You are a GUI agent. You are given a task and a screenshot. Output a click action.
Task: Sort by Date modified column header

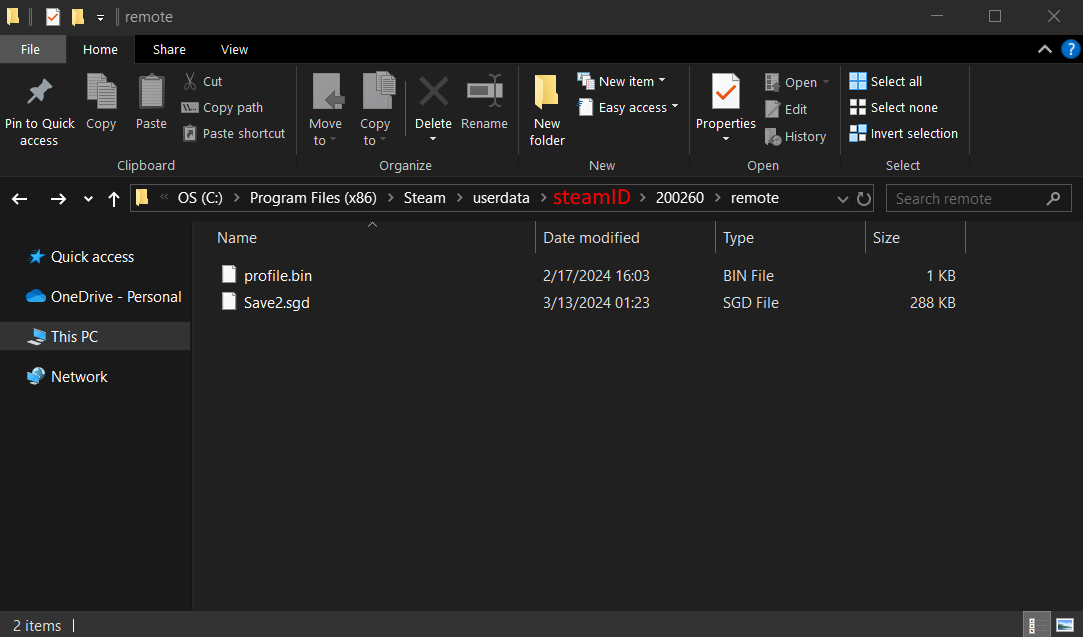(591, 238)
